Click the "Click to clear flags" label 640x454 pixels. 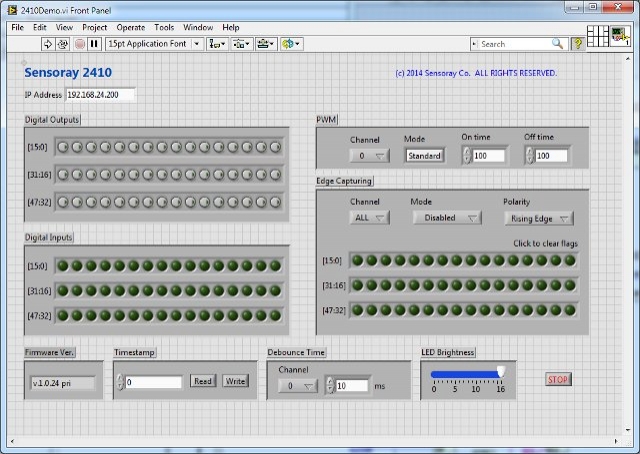545,244
